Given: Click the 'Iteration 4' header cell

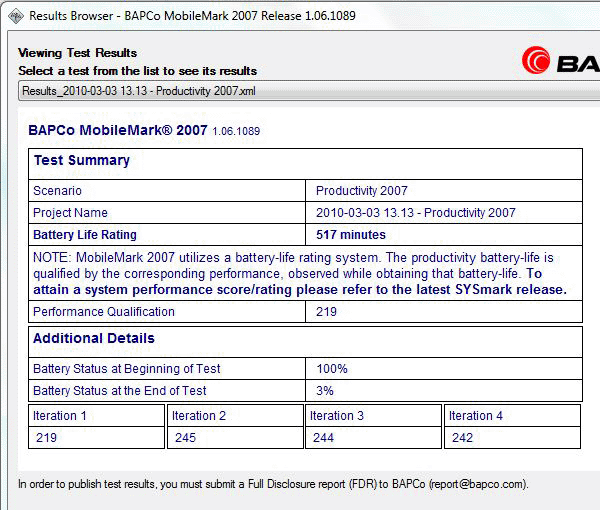Looking at the screenshot, I should pos(512,415).
